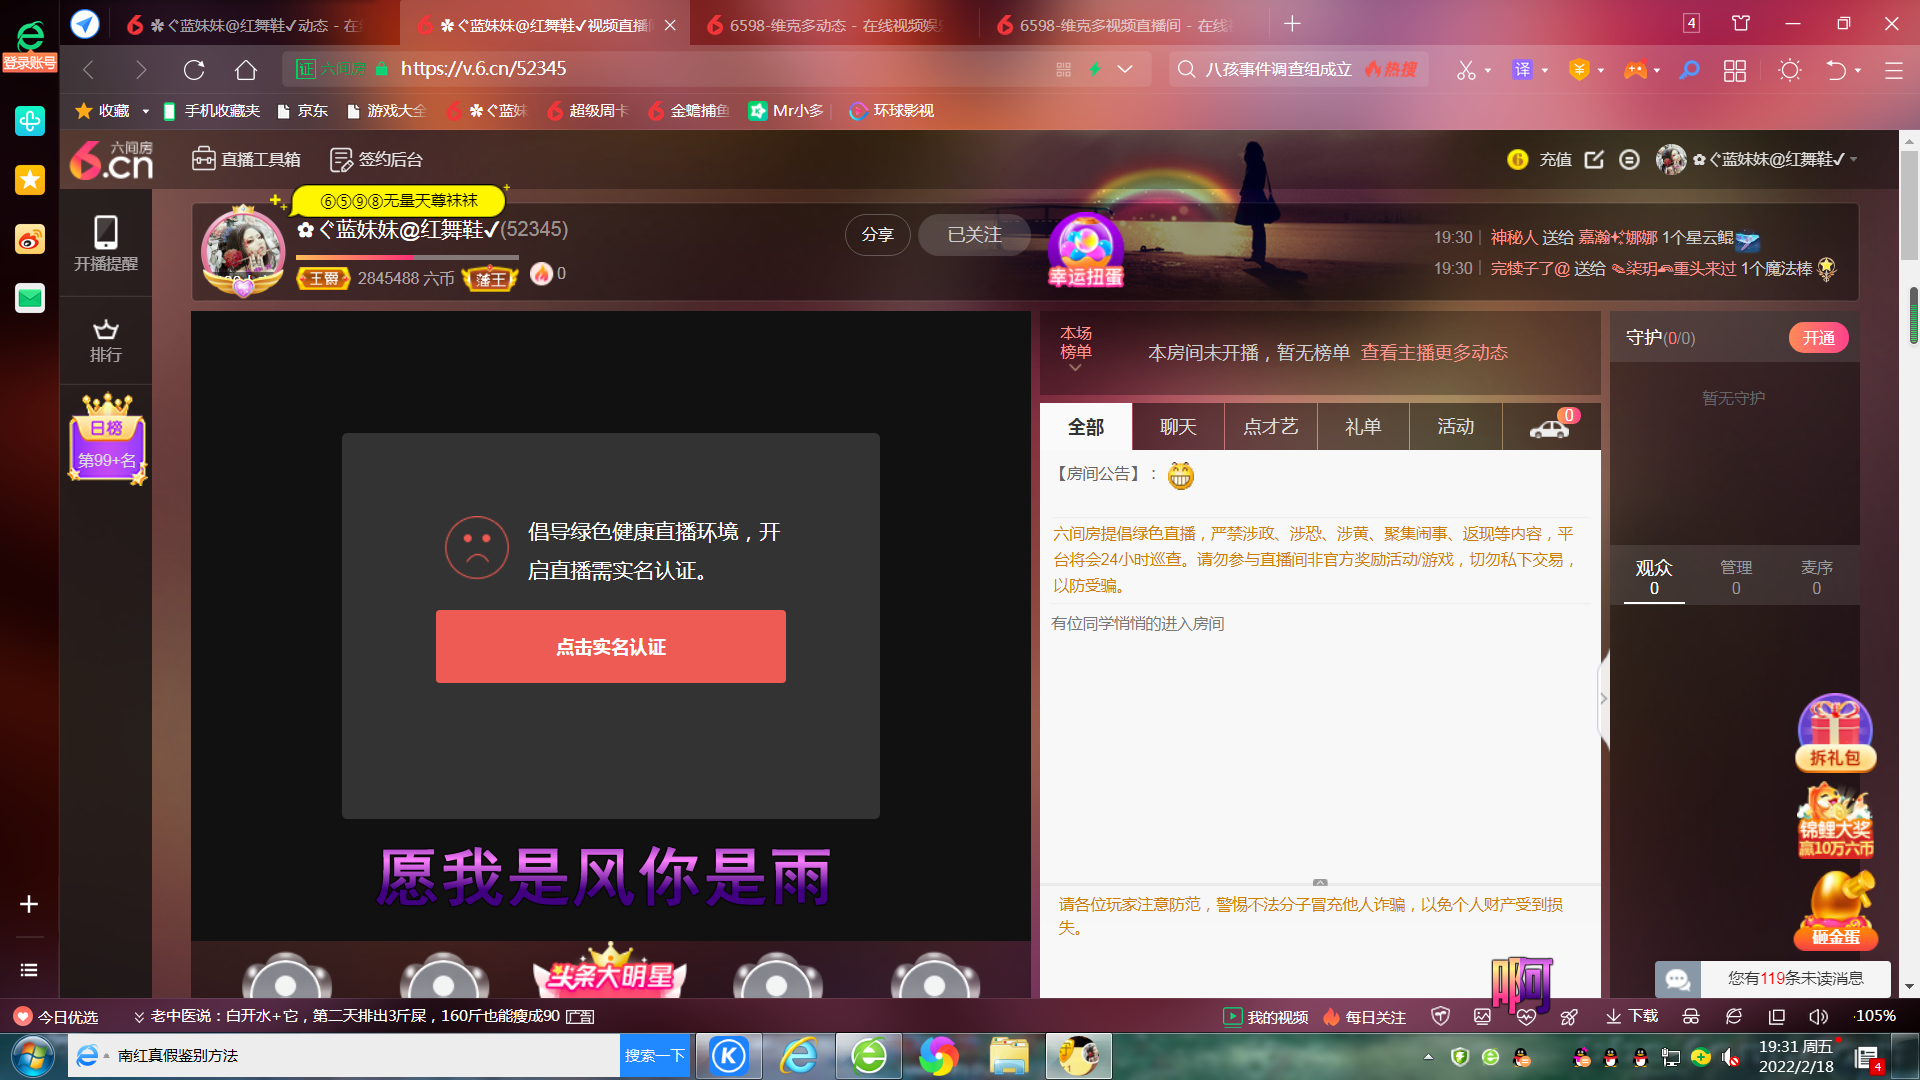Viewport: 1920px width, 1080px height.
Task: Open browser hamburger menu
Action: 1894,70
